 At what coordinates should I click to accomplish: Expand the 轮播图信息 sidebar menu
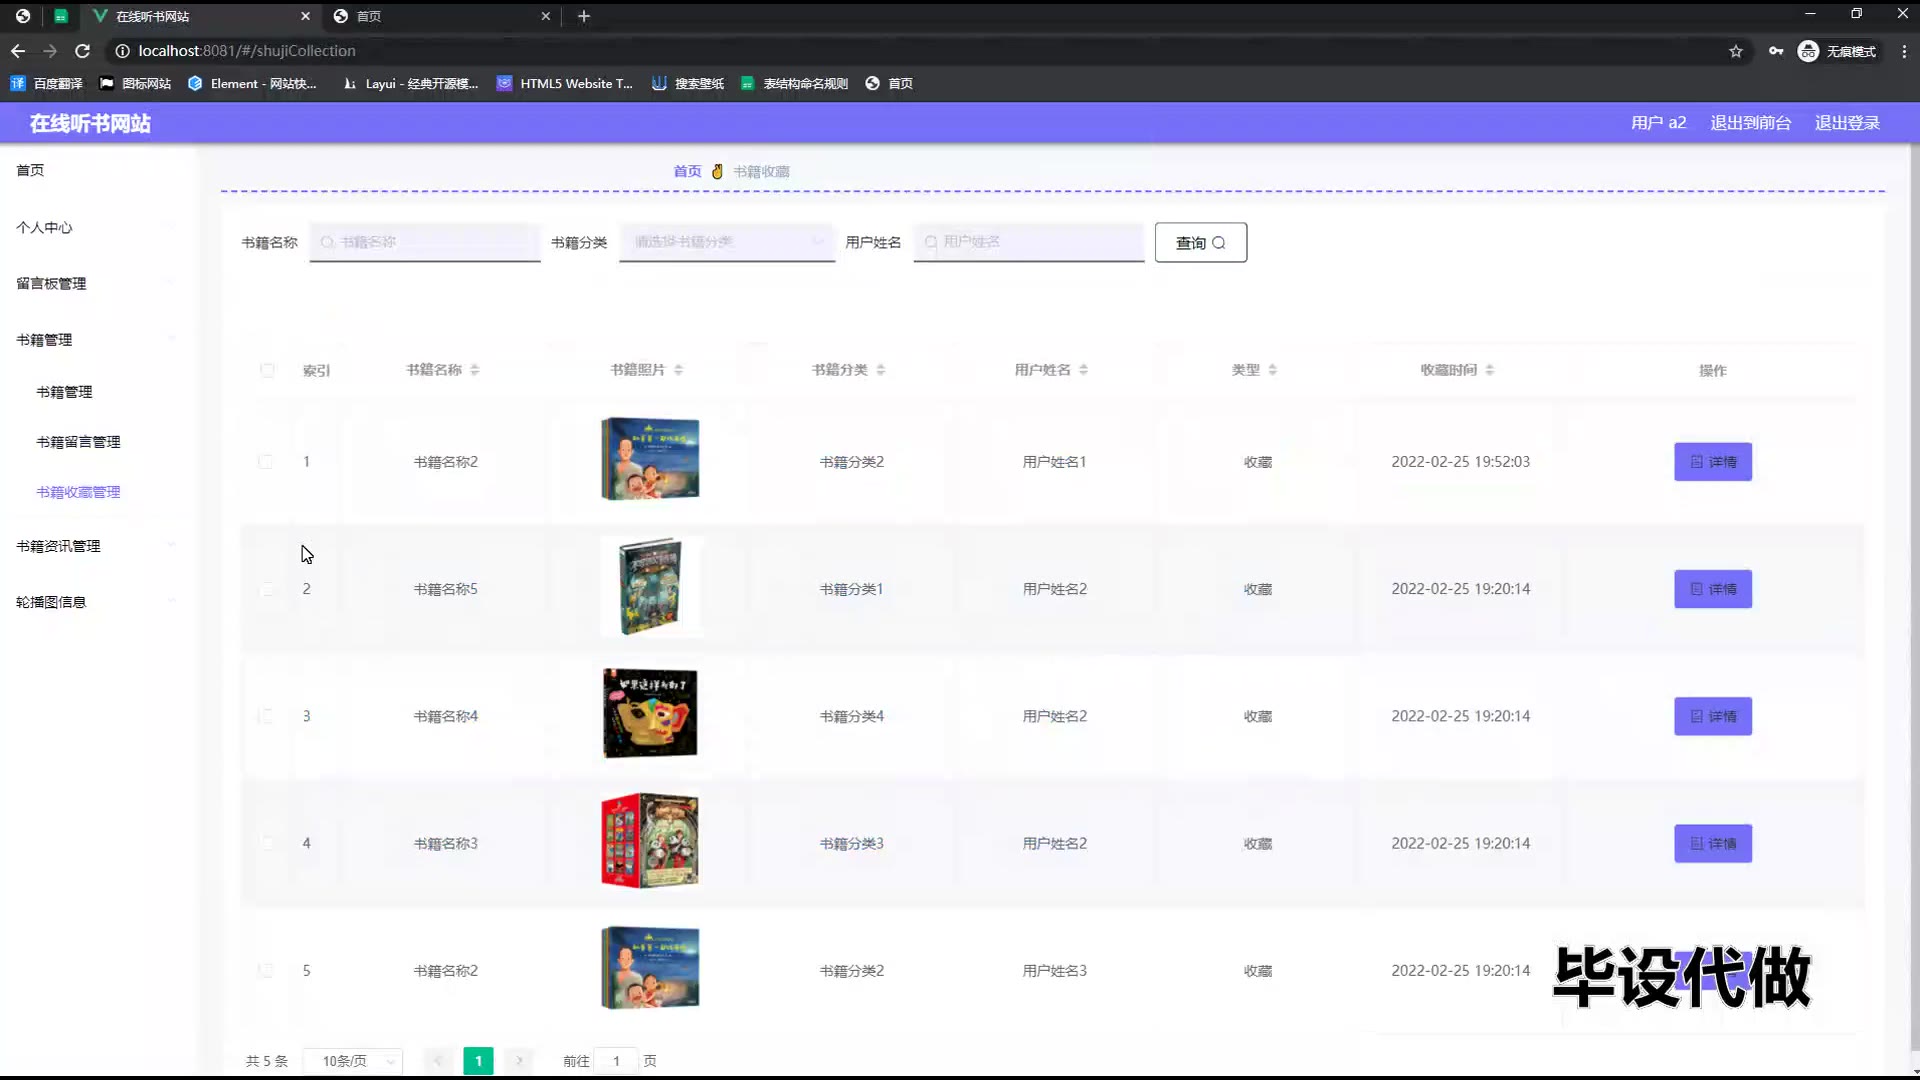click(96, 602)
